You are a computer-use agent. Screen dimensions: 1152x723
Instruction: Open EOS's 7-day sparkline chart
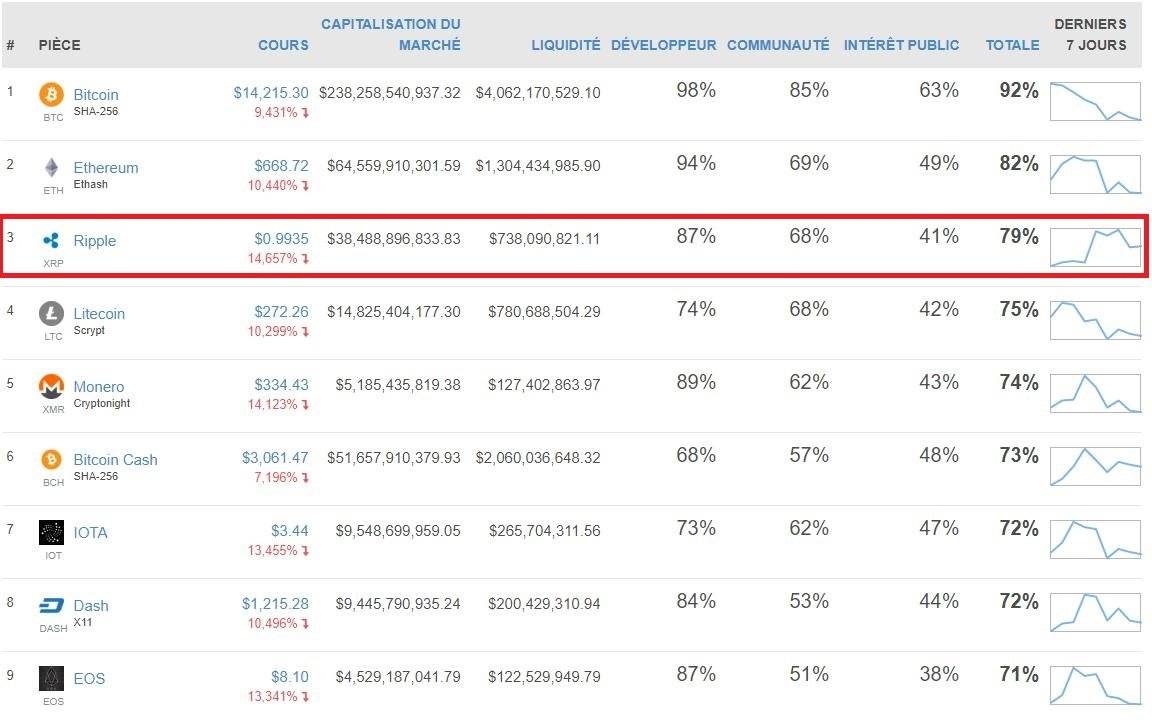click(1095, 685)
